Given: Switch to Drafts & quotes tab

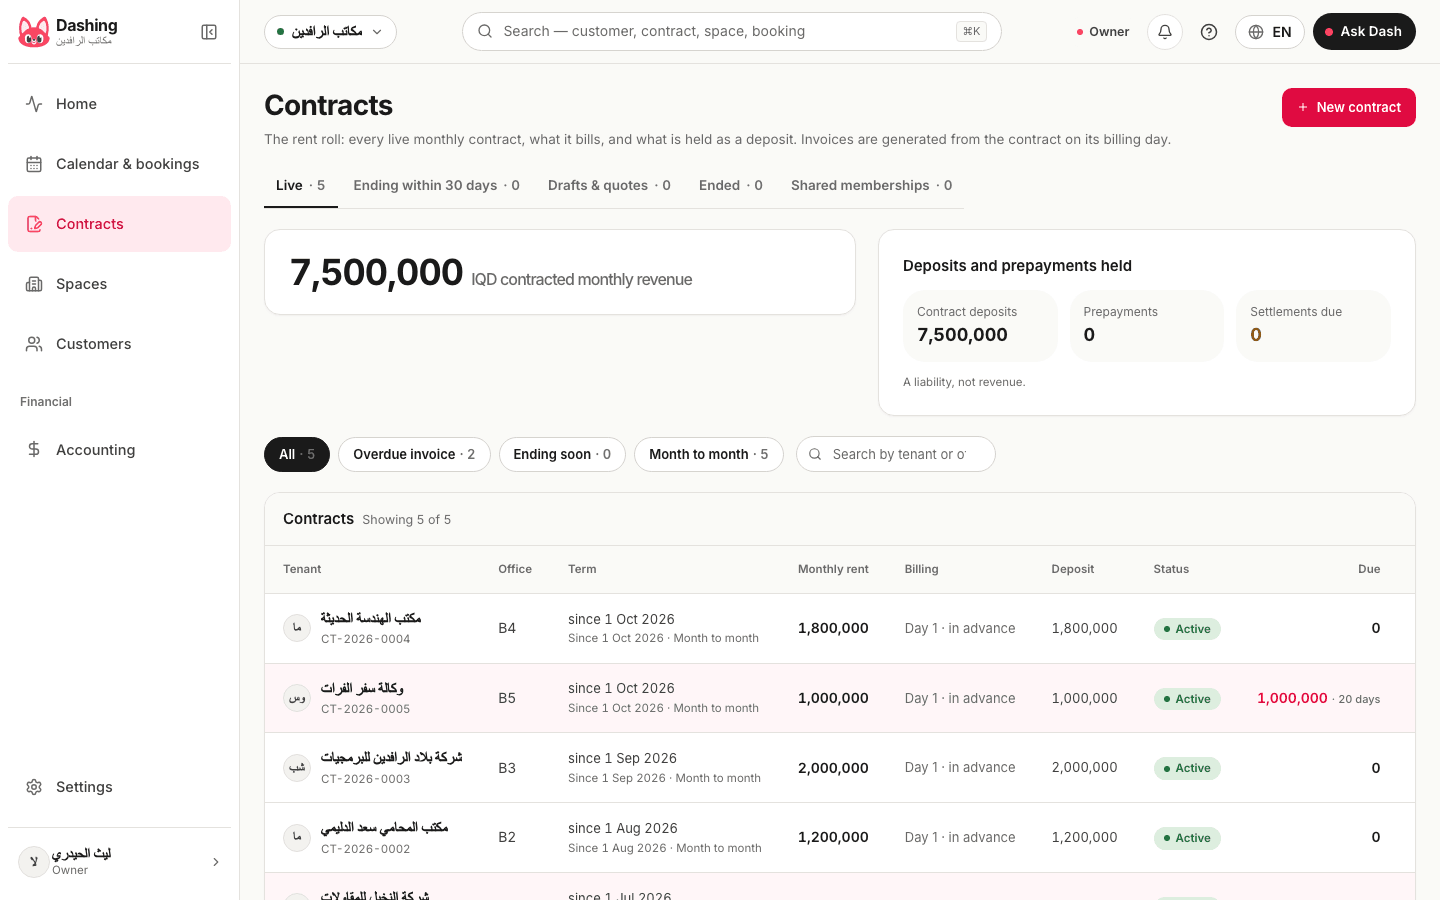Looking at the screenshot, I should [609, 186].
